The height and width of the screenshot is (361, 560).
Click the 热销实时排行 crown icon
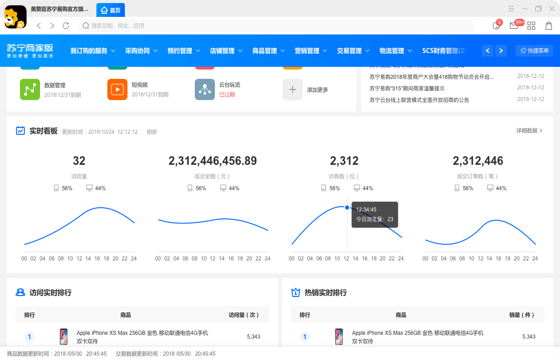tap(295, 292)
